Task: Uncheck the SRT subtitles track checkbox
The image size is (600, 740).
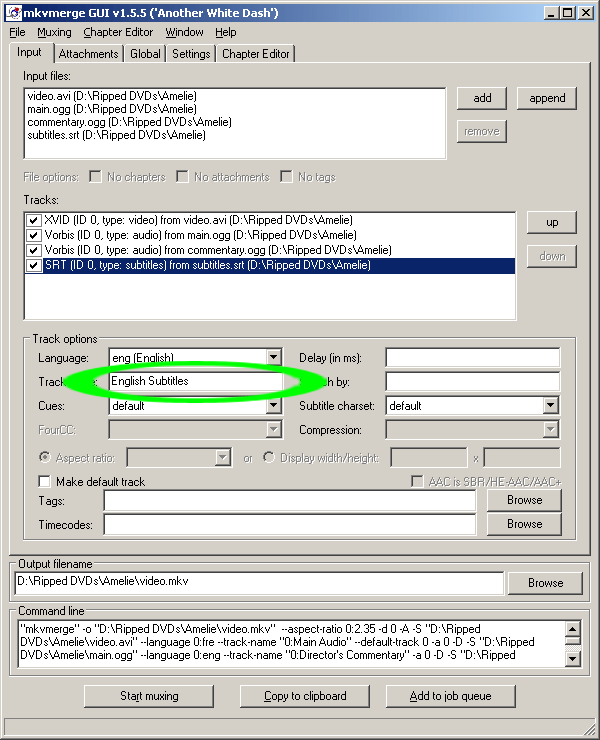Action: (33, 265)
